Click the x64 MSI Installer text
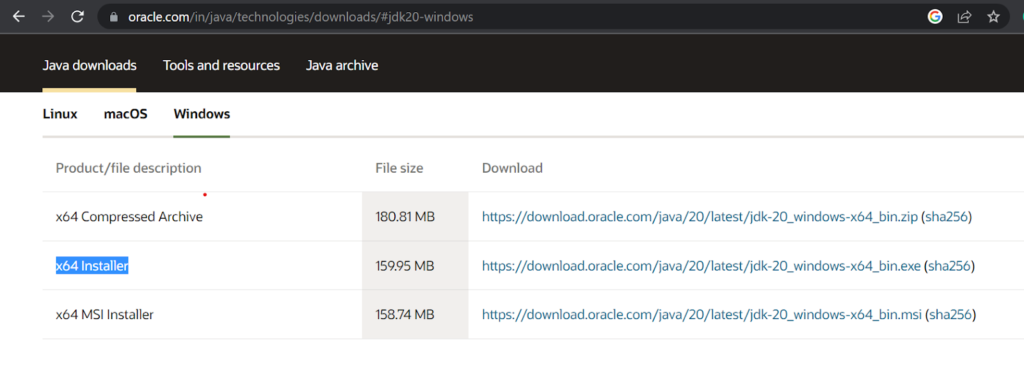Viewport: 1024px width, 369px height. [104, 315]
